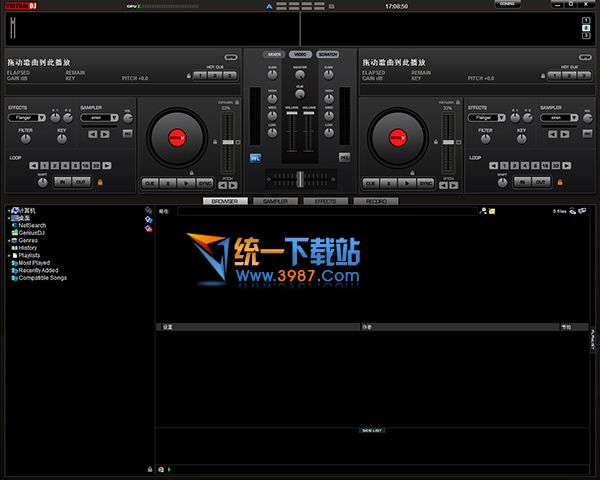This screenshot has width=600, height=480.
Task: Click the left deck red-centered turntable platter
Action: pos(177,137)
